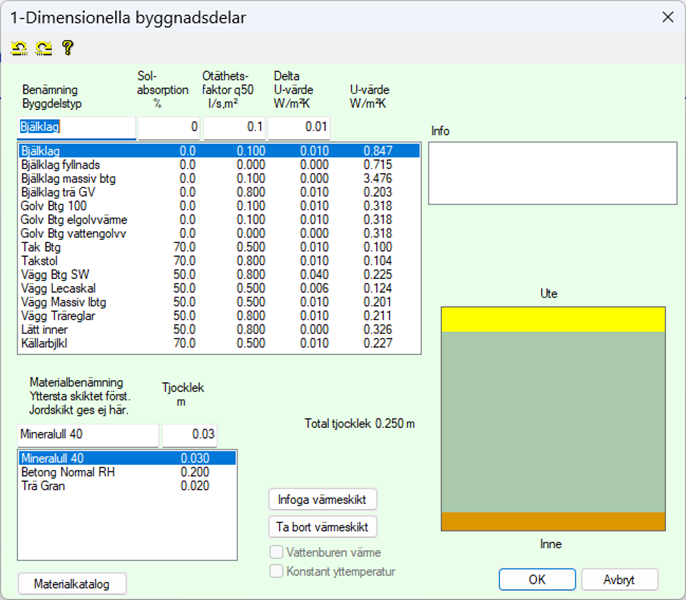
Task: Select the yellow mineral wool layer in diagram
Action: (553, 319)
